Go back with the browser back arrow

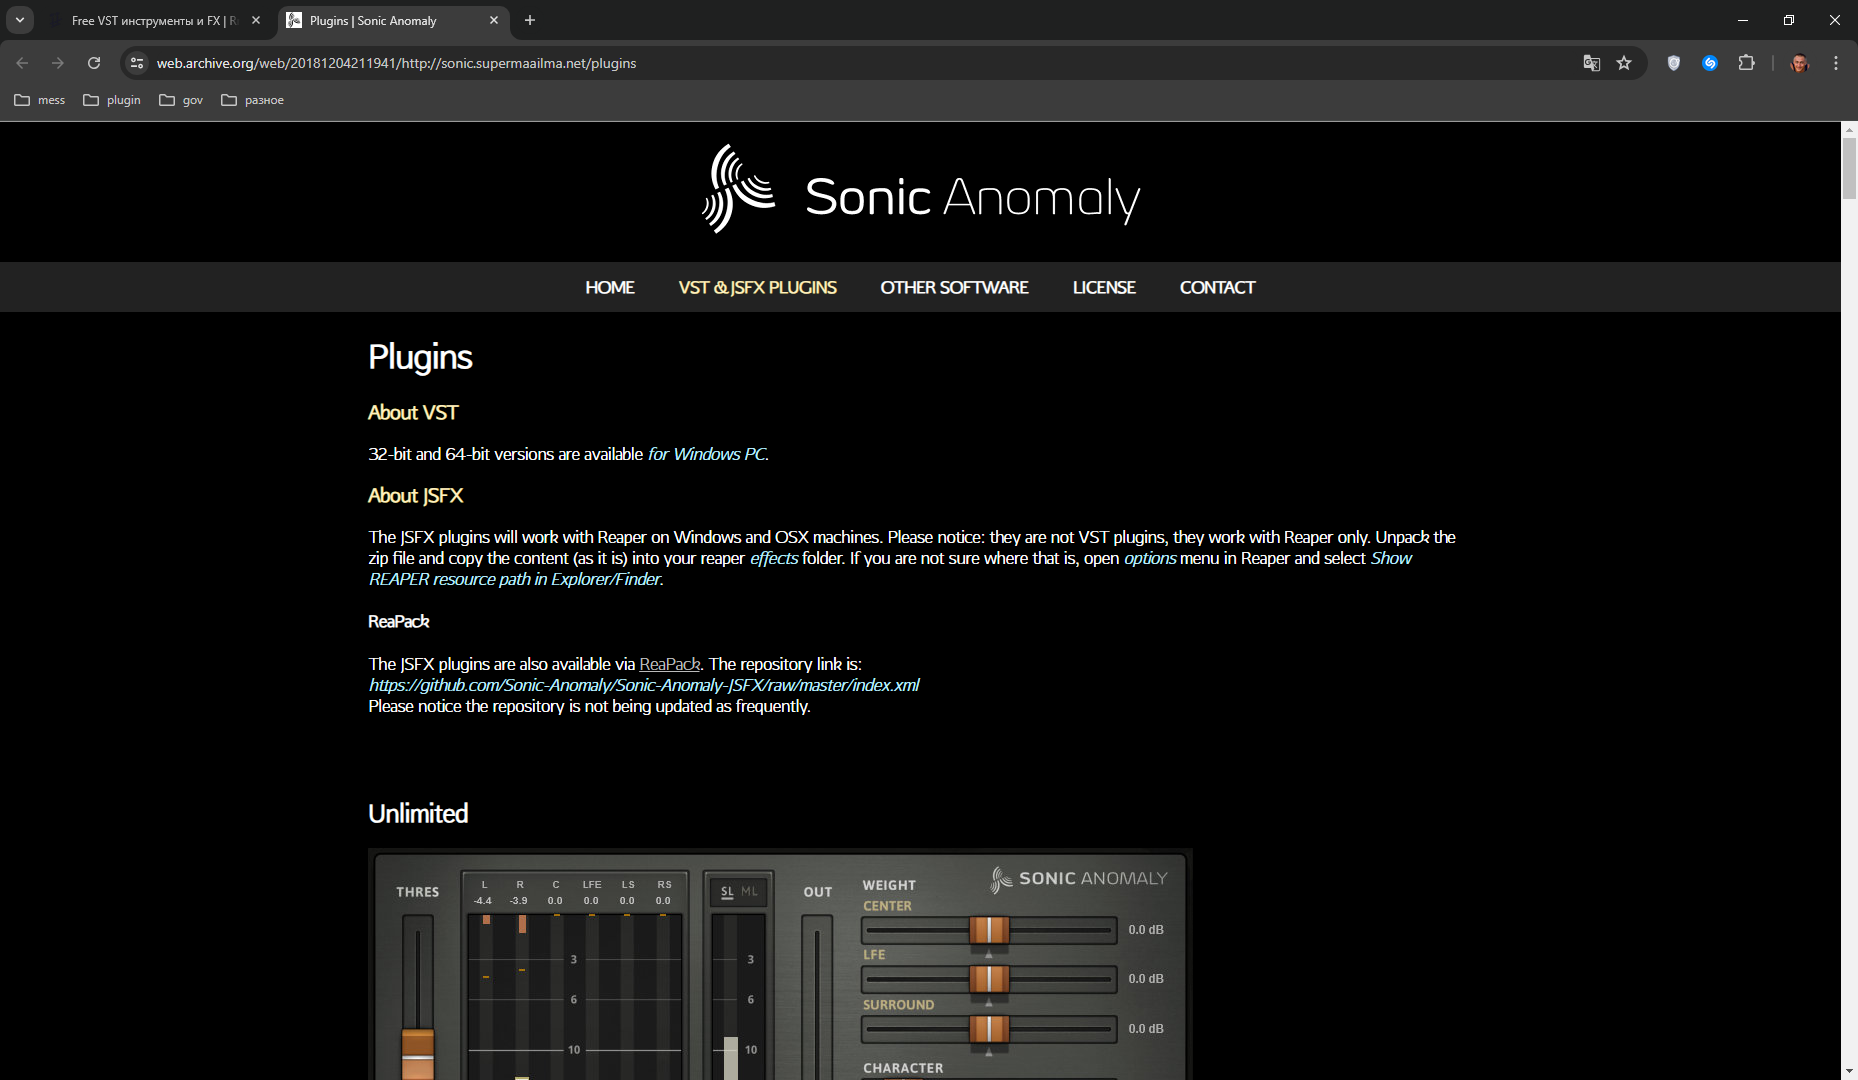point(22,63)
